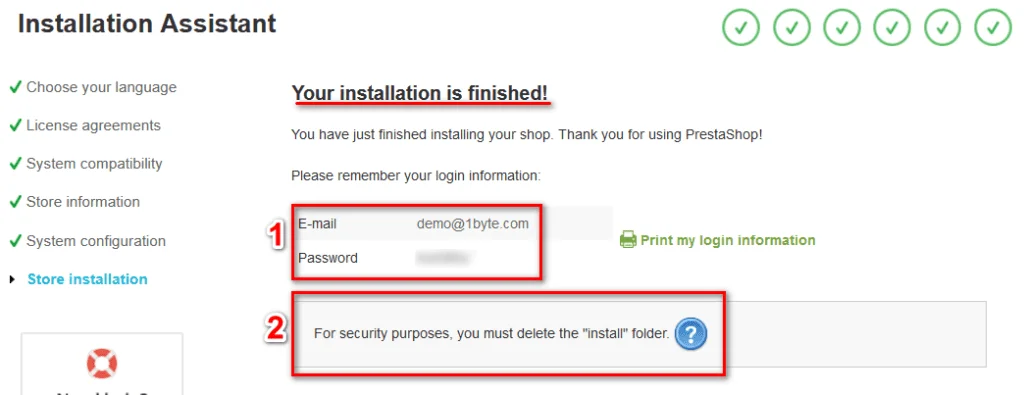Click the first green checkmark step circle
The width and height of the screenshot is (1024, 395).
click(741, 28)
